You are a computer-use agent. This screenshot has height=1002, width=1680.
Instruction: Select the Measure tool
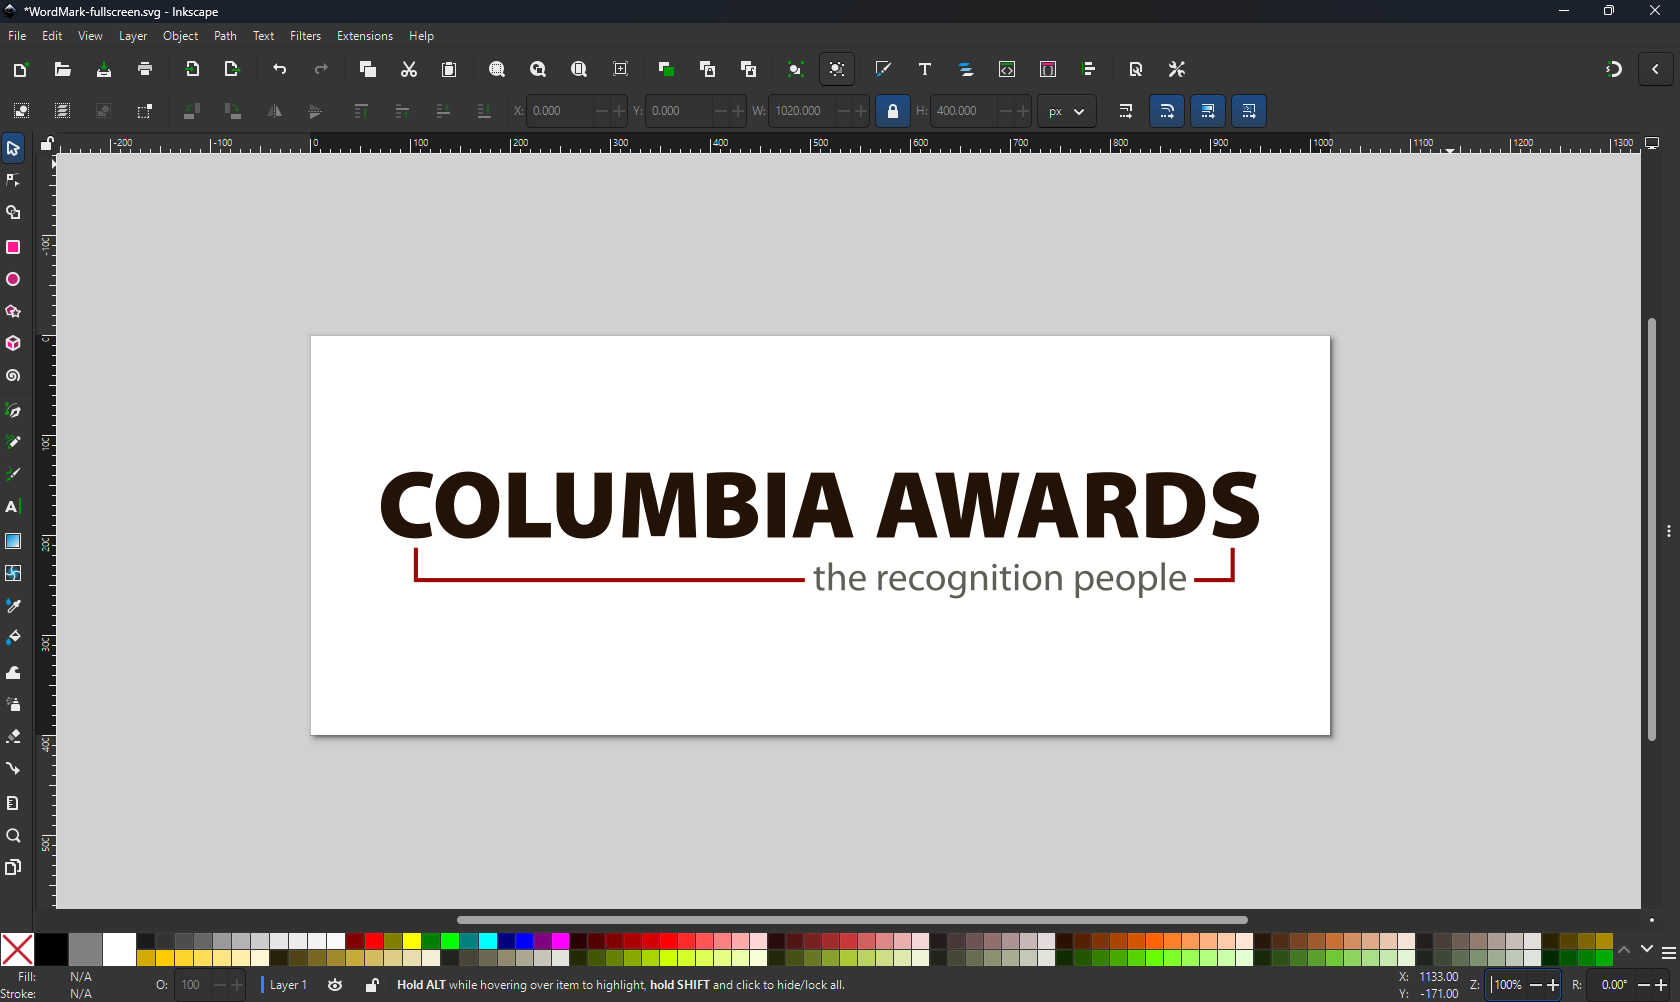(x=13, y=803)
